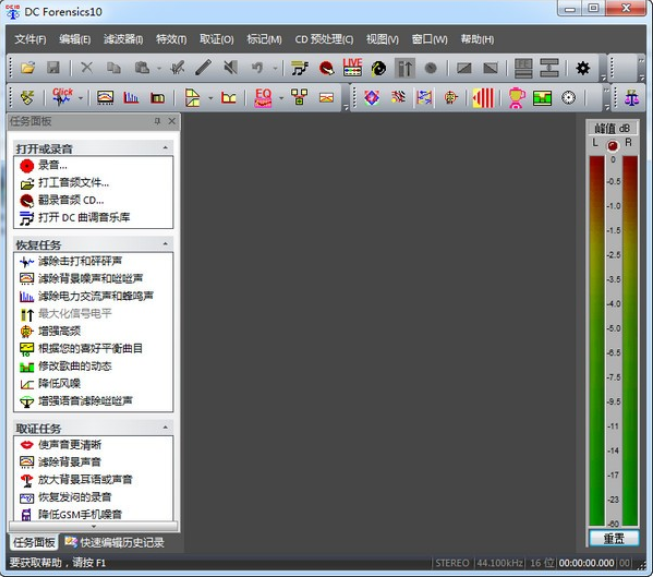653x578 pixels.
Task: Click the red peak indicator light
Action: pos(613,145)
